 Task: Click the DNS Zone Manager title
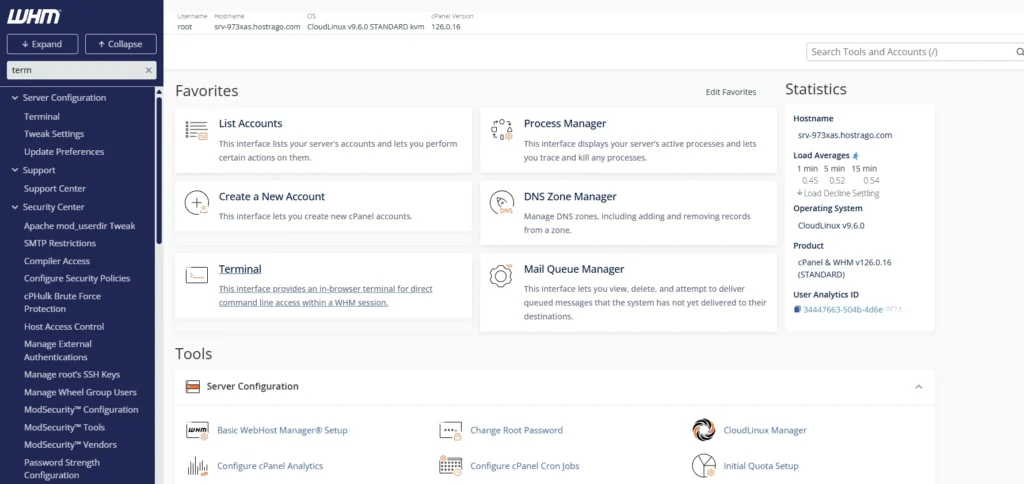[x=570, y=197]
